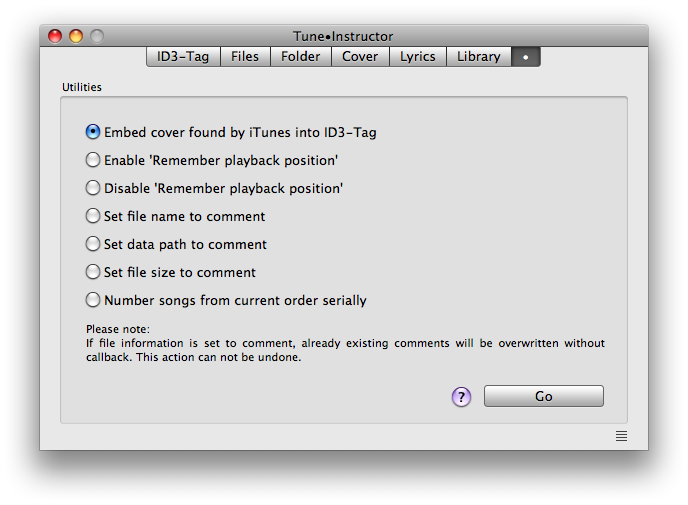
Task: Switch to the ID3-Tag tab
Action: tap(183, 57)
